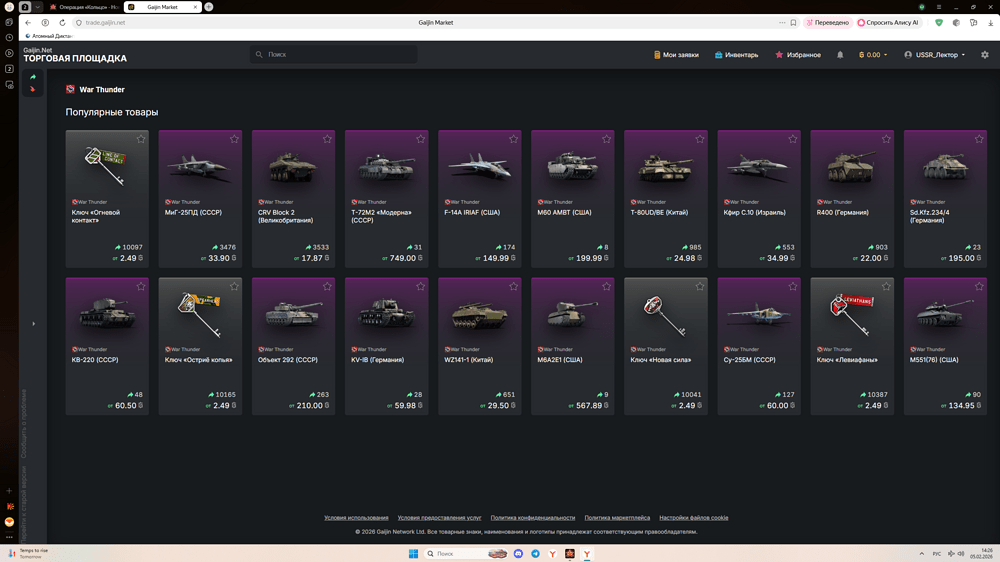Open the Условия использования link

pyautogui.click(x=356, y=518)
